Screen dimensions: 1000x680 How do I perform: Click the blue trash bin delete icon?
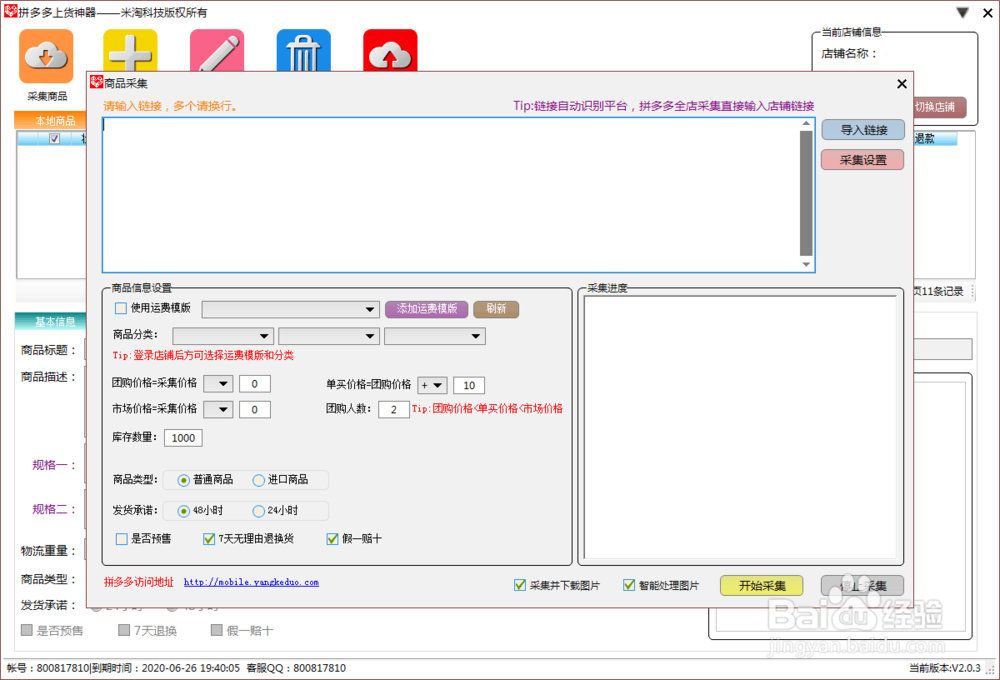[x=304, y=50]
